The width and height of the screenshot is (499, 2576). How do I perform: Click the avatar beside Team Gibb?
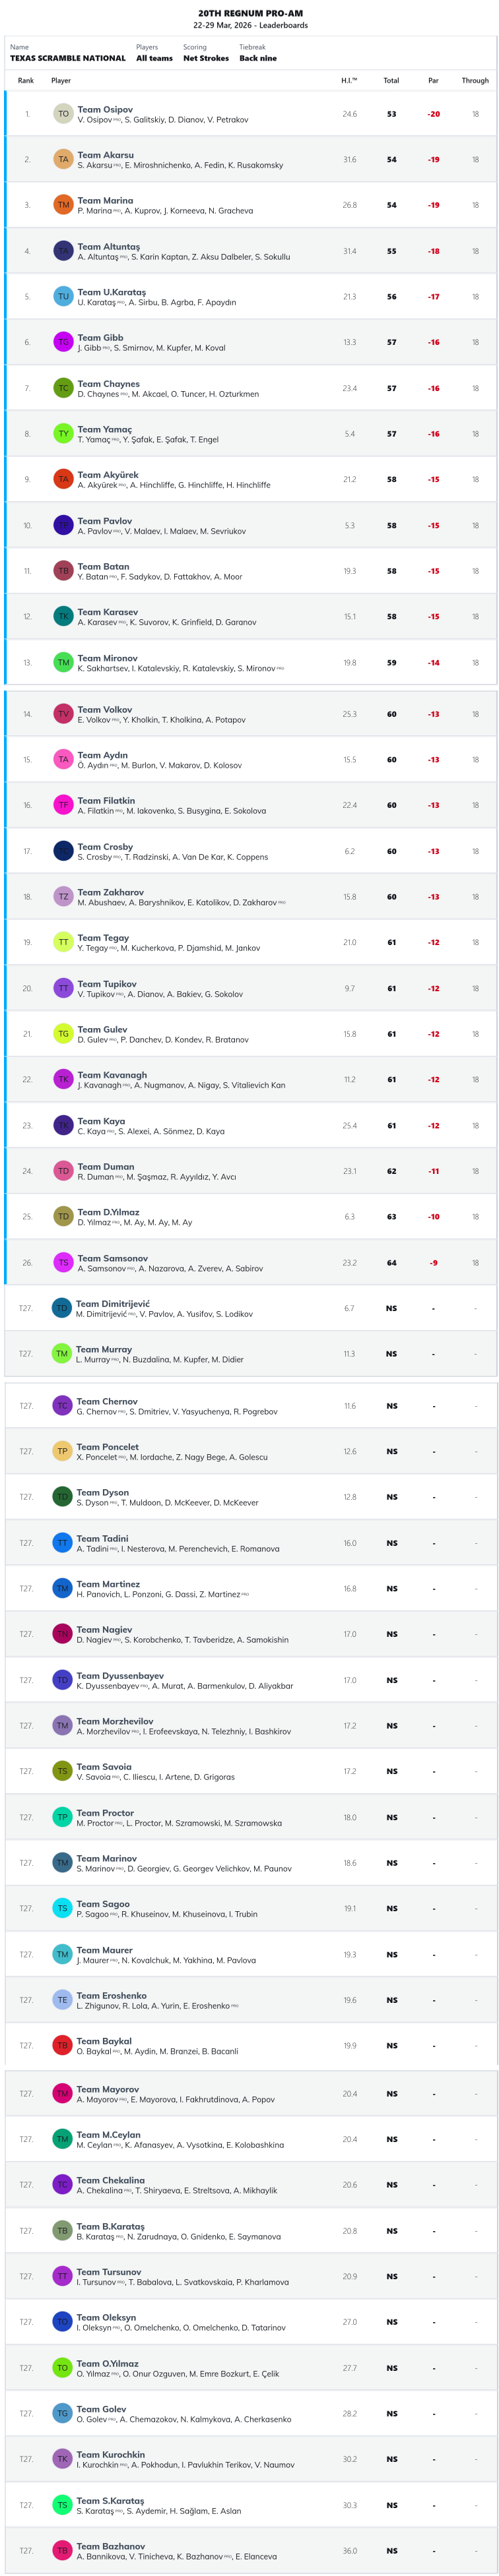click(63, 342)
